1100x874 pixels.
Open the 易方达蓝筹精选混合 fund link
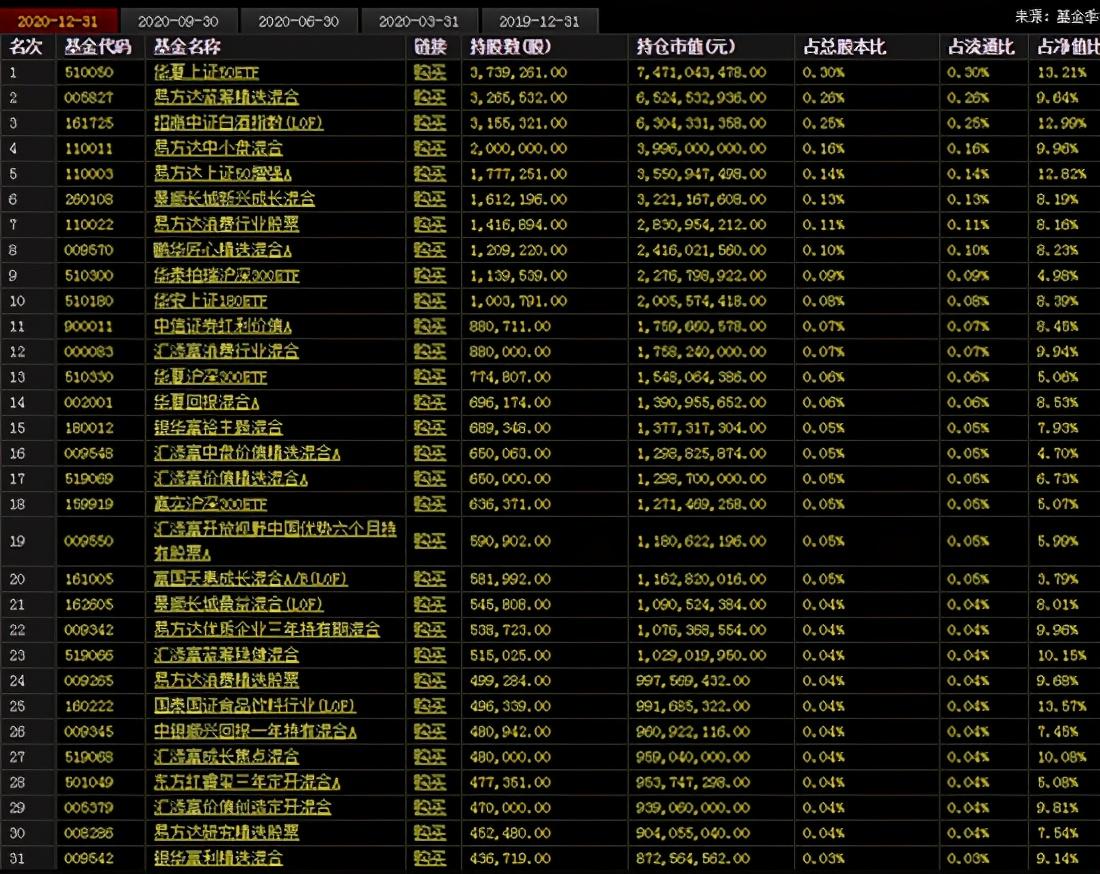(227, 98)
